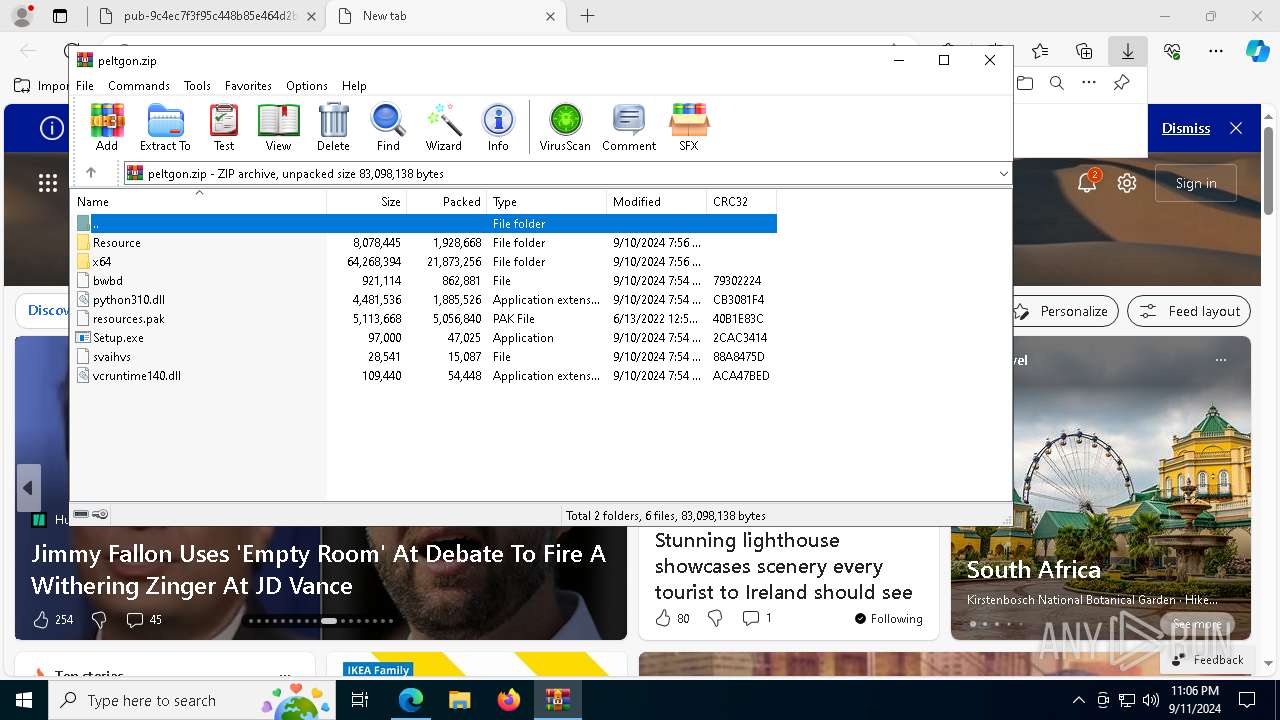The image size is (1280, 720).
Task: Open Edge Settings and more ellipsis
Action: pyautogui.click(x=1216, y=51)
